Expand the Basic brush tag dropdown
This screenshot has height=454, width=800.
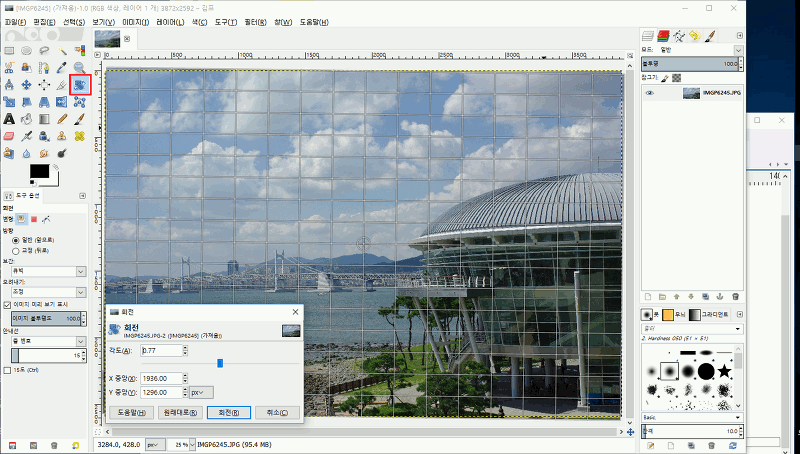pyautogui.click(x=737, y=417)
